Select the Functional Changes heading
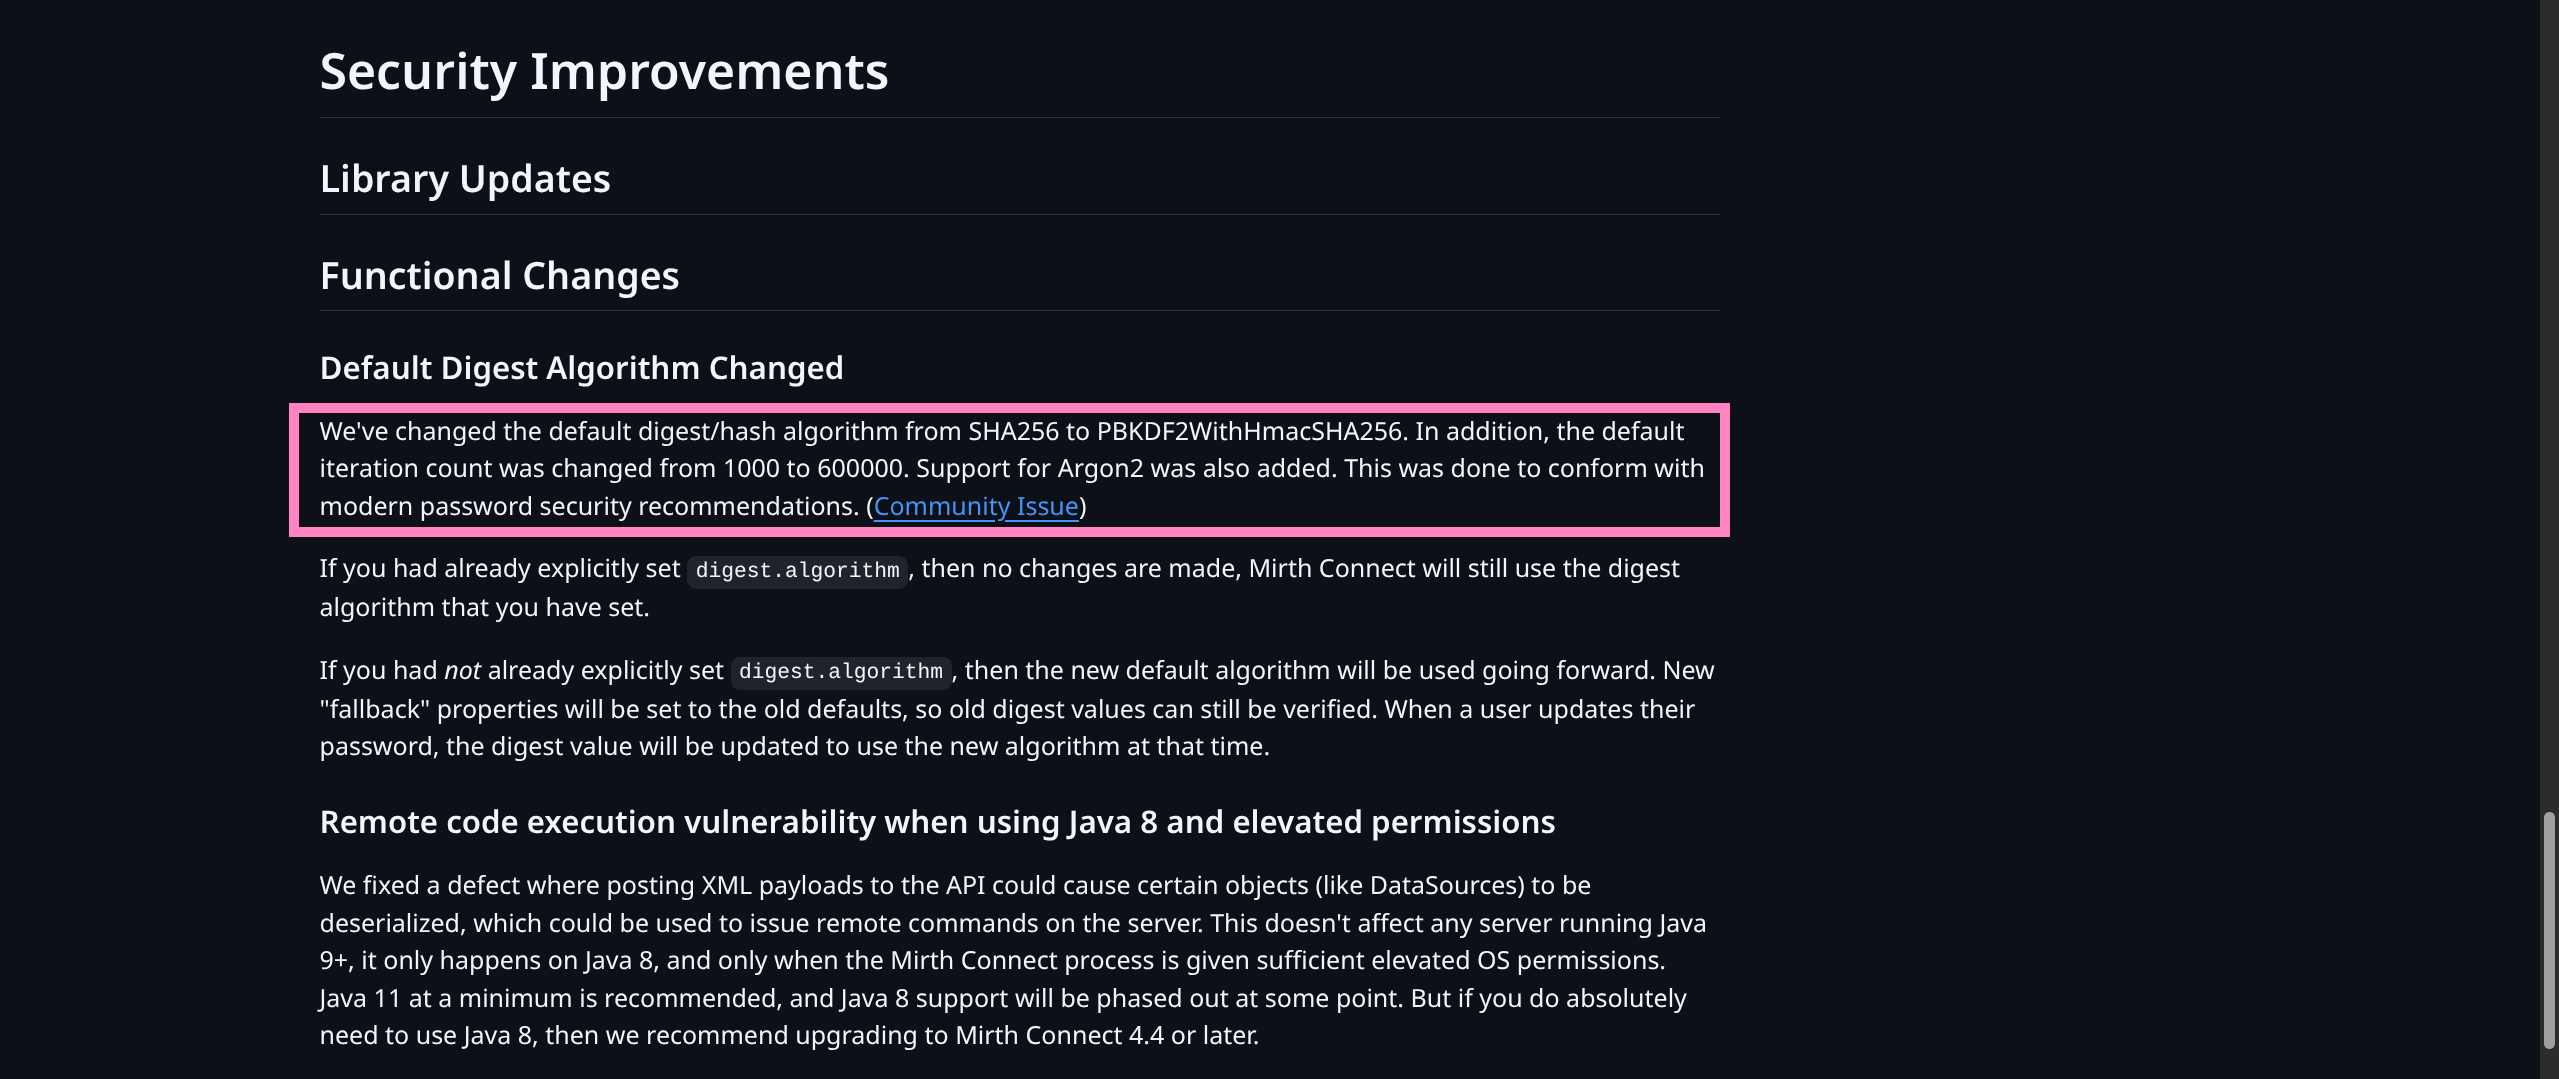The width and height of the screenshot is (2559, 1079). [x=499, y=276]
